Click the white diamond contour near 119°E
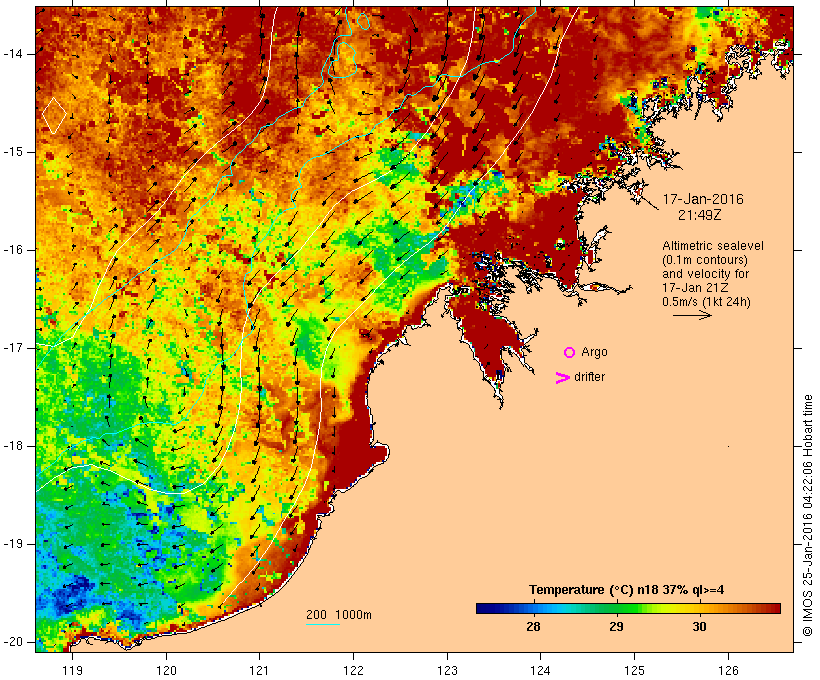 54,115
